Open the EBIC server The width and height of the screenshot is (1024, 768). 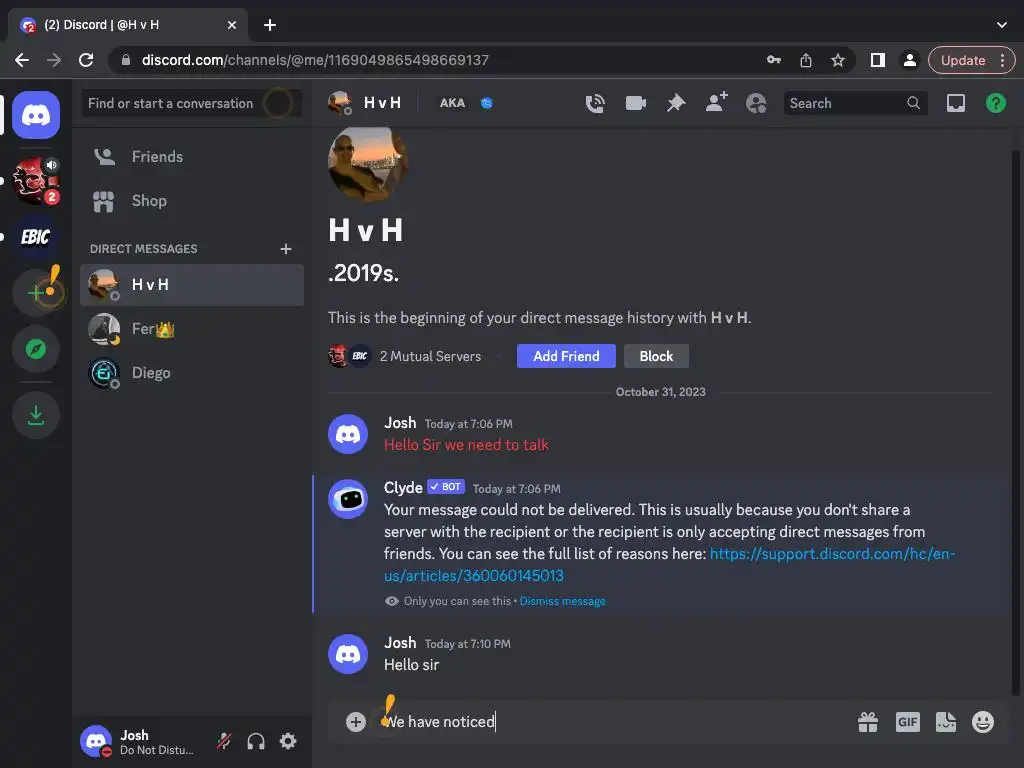click(36, 236)
